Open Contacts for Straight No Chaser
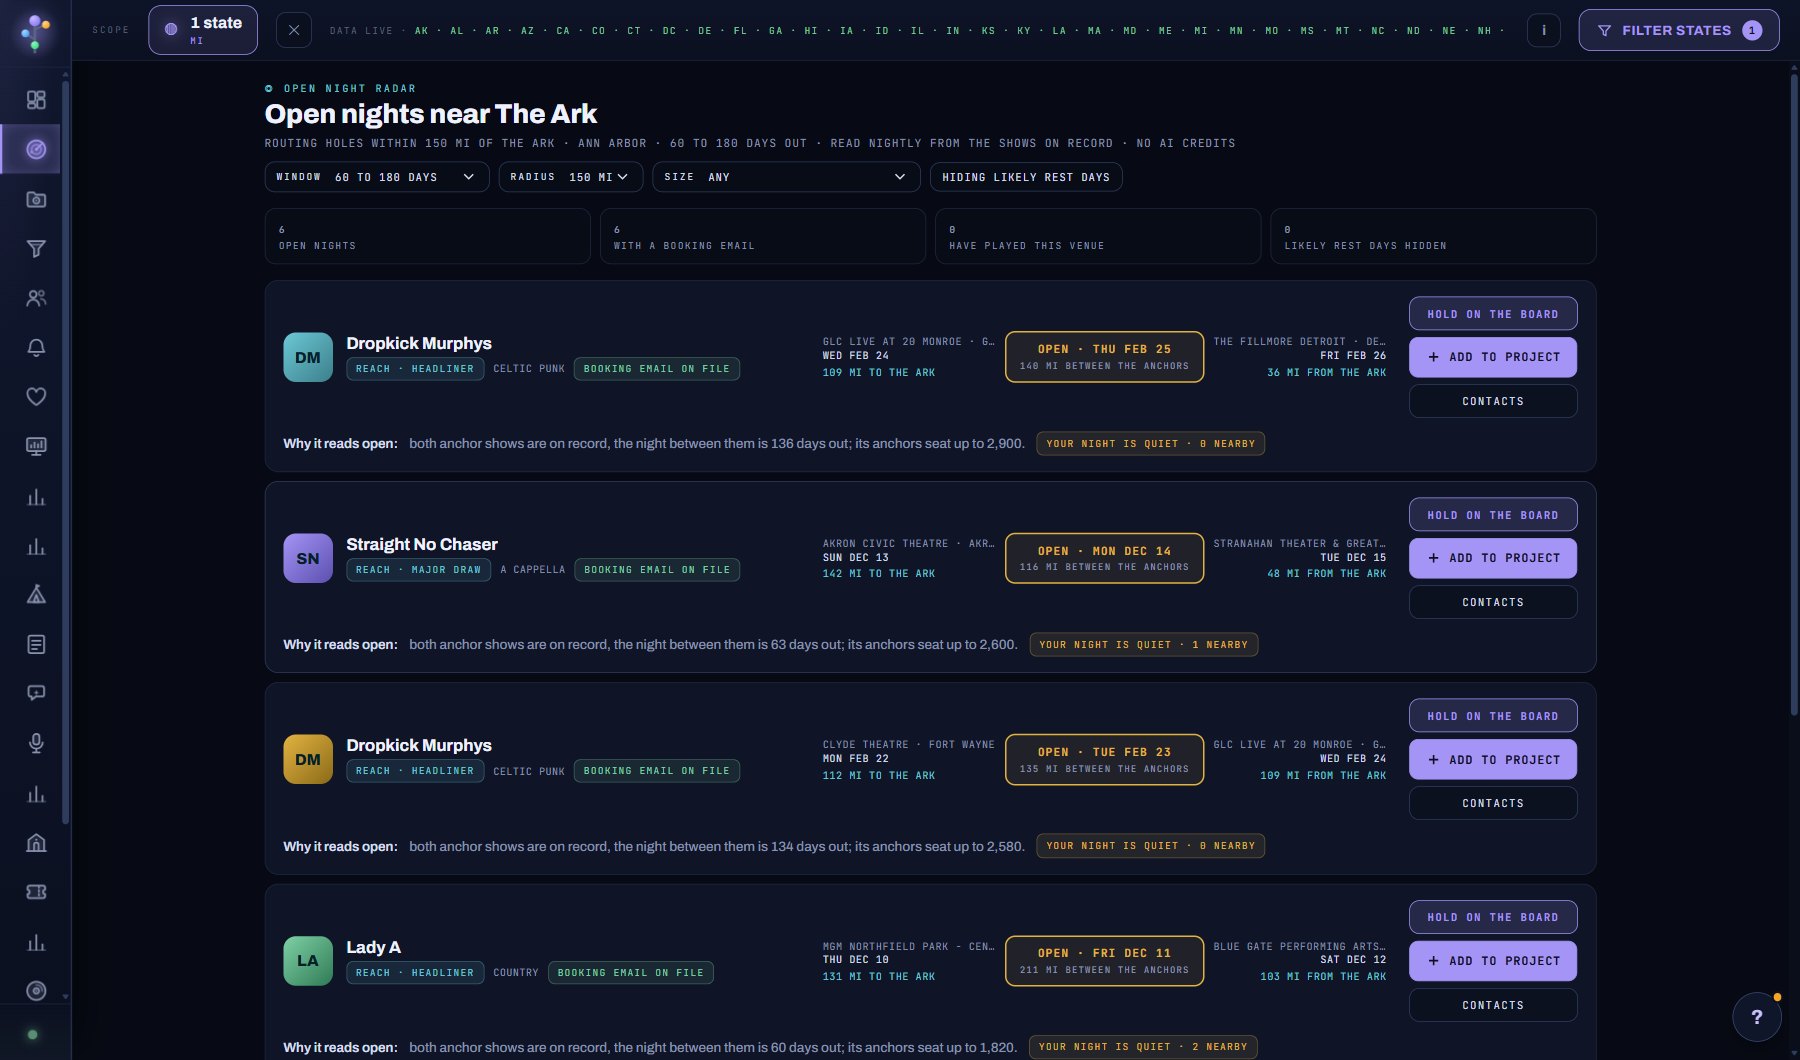This screenshot has height=1060, width=1800. [x=1493, y=602]
